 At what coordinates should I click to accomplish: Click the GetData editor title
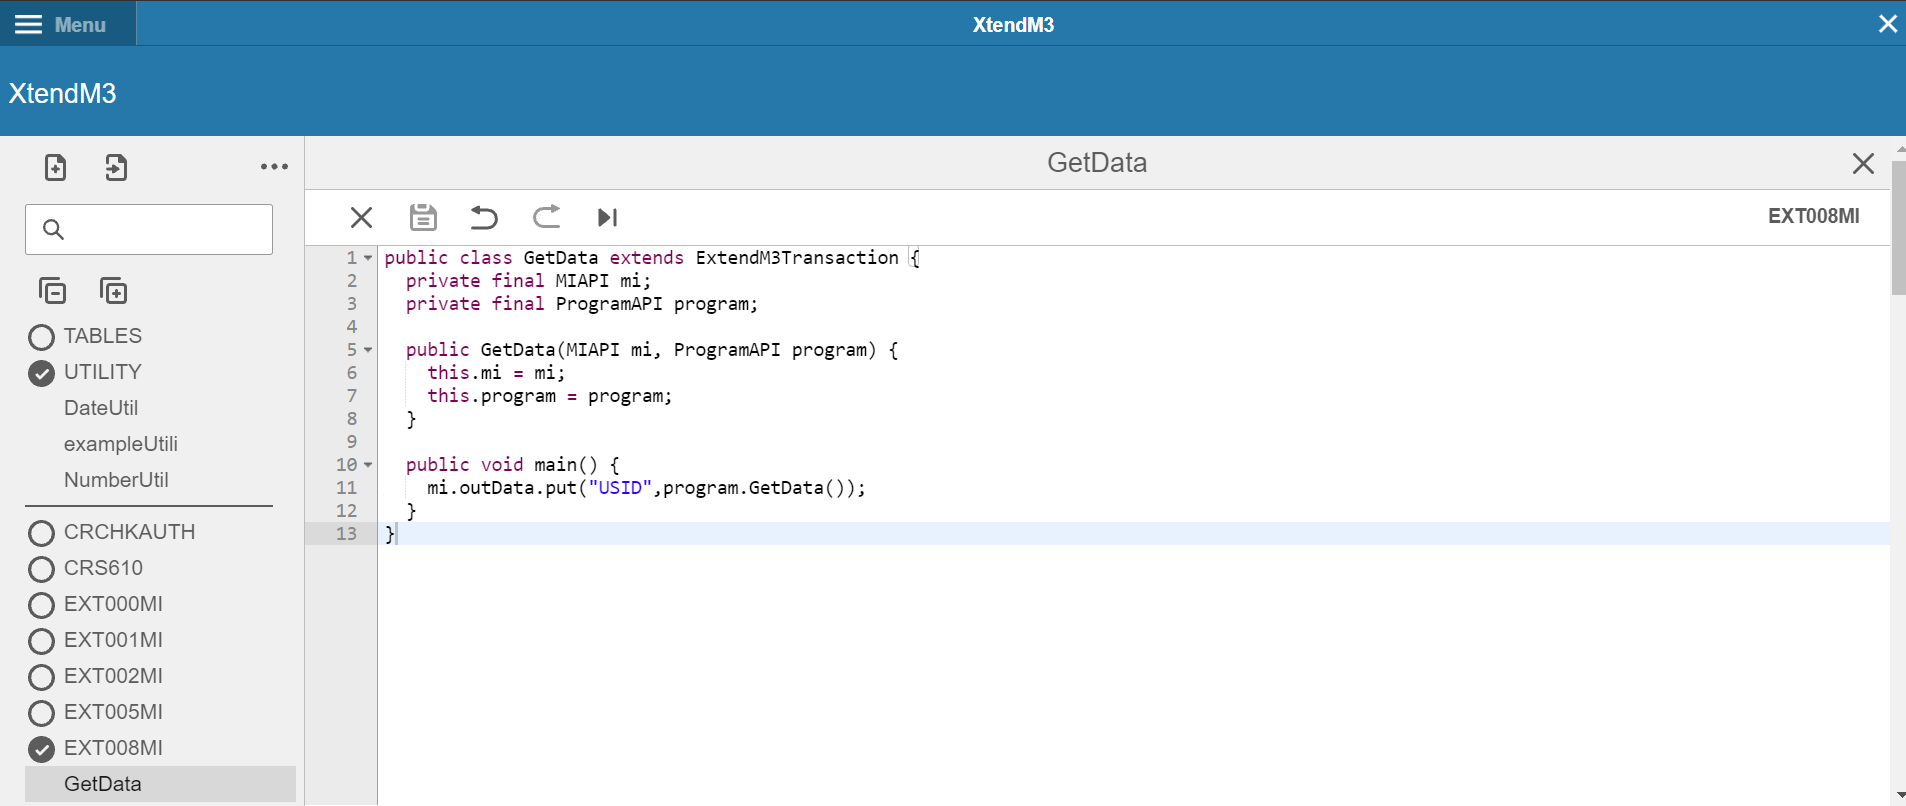pos(1097,163)
